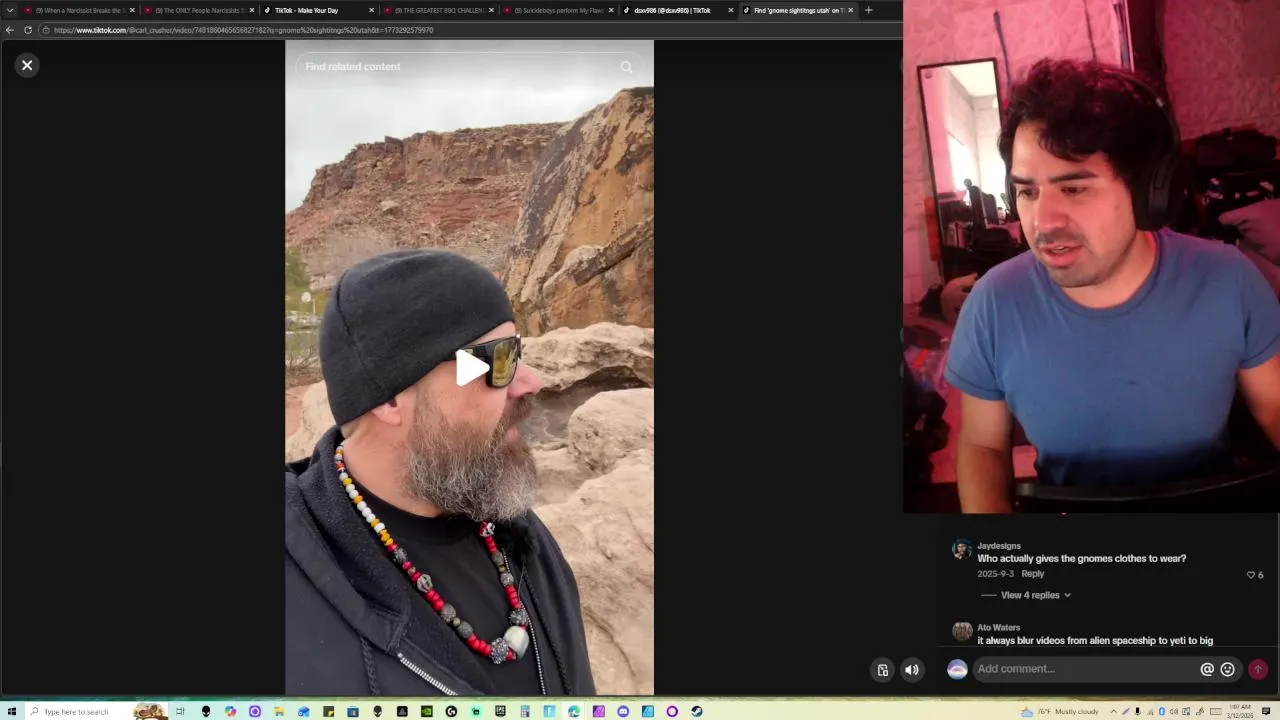Switch to 'Suicideboys perform' tab
The width and height of the screenshot is (1280, 720).
[557, 10]
